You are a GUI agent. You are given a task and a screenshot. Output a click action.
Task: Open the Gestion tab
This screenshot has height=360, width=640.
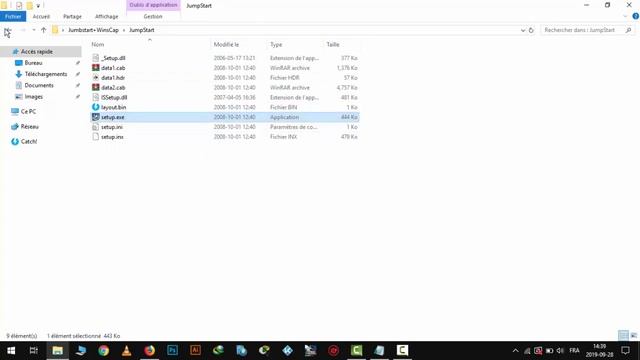tap(153, 16)
